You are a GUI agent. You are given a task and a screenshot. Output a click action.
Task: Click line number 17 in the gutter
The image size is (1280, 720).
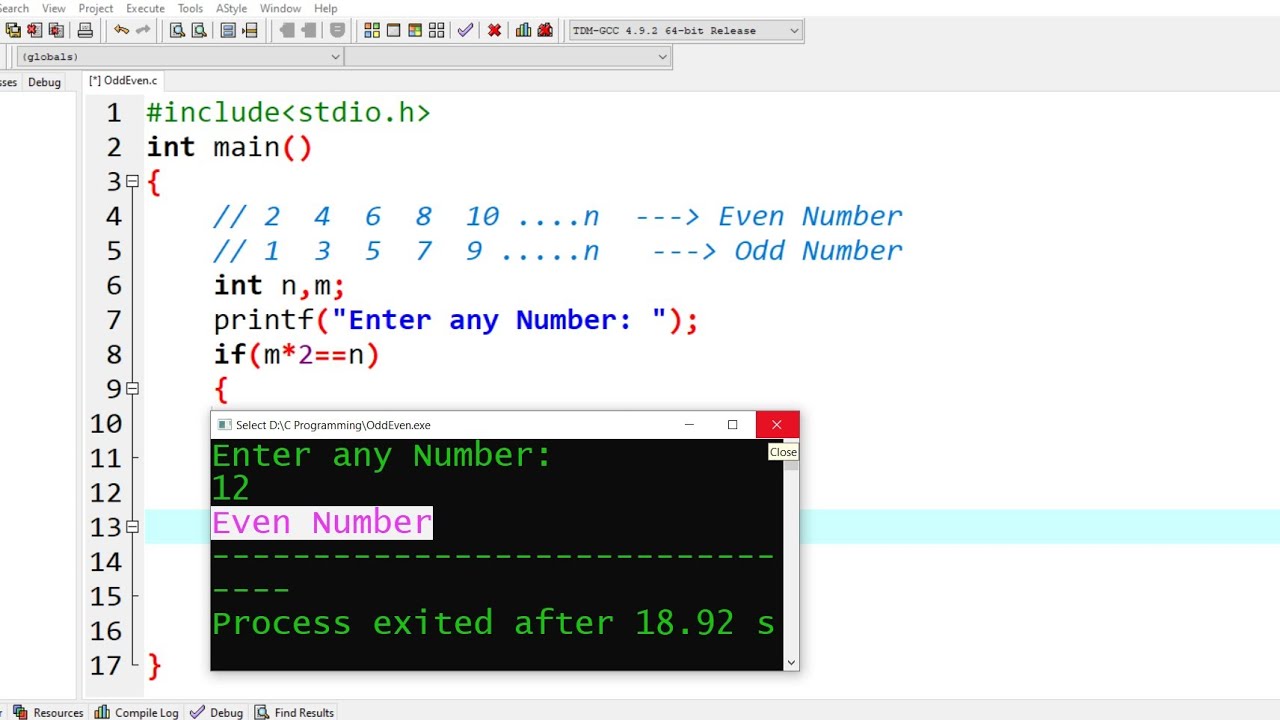tap(106, 666)
